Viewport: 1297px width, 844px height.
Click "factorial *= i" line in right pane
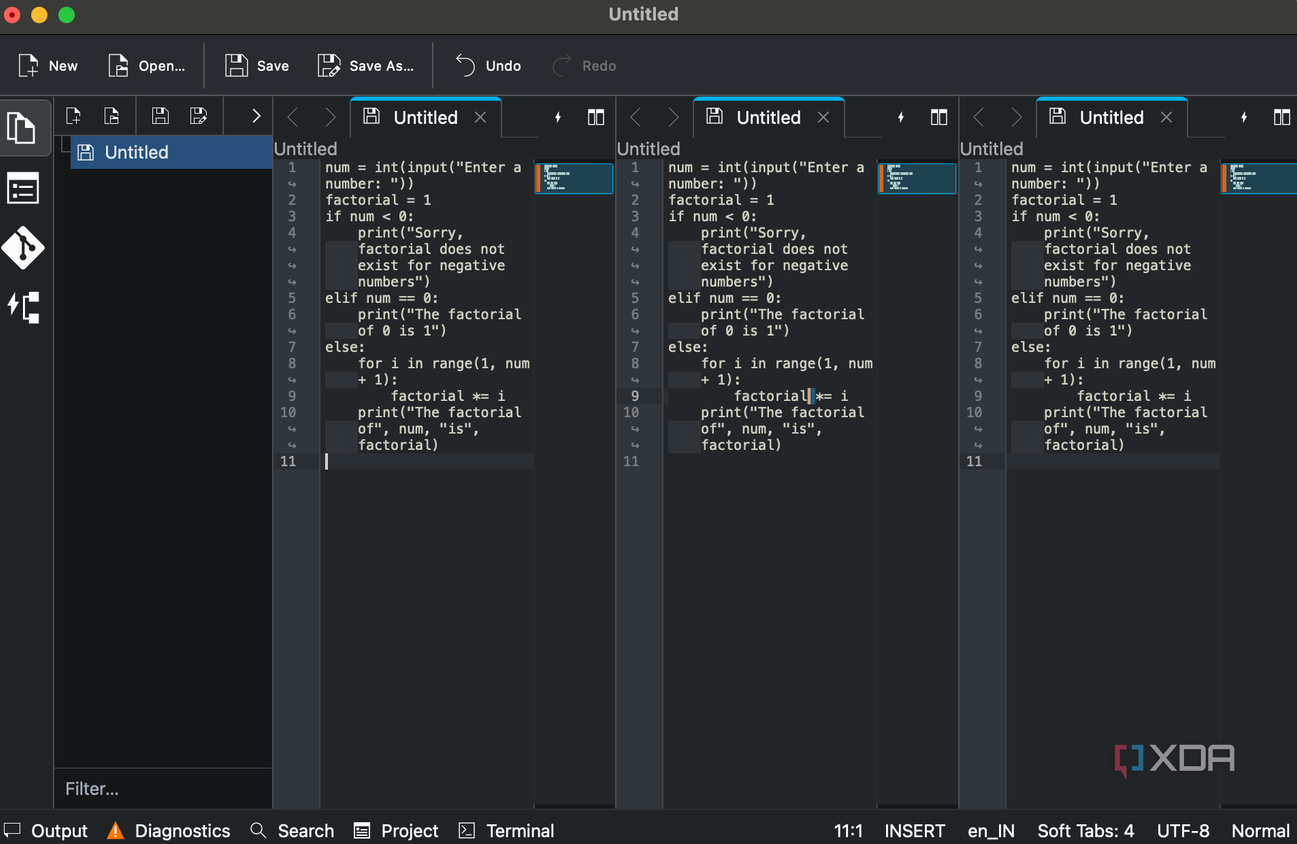click(x=1134, y=396)
